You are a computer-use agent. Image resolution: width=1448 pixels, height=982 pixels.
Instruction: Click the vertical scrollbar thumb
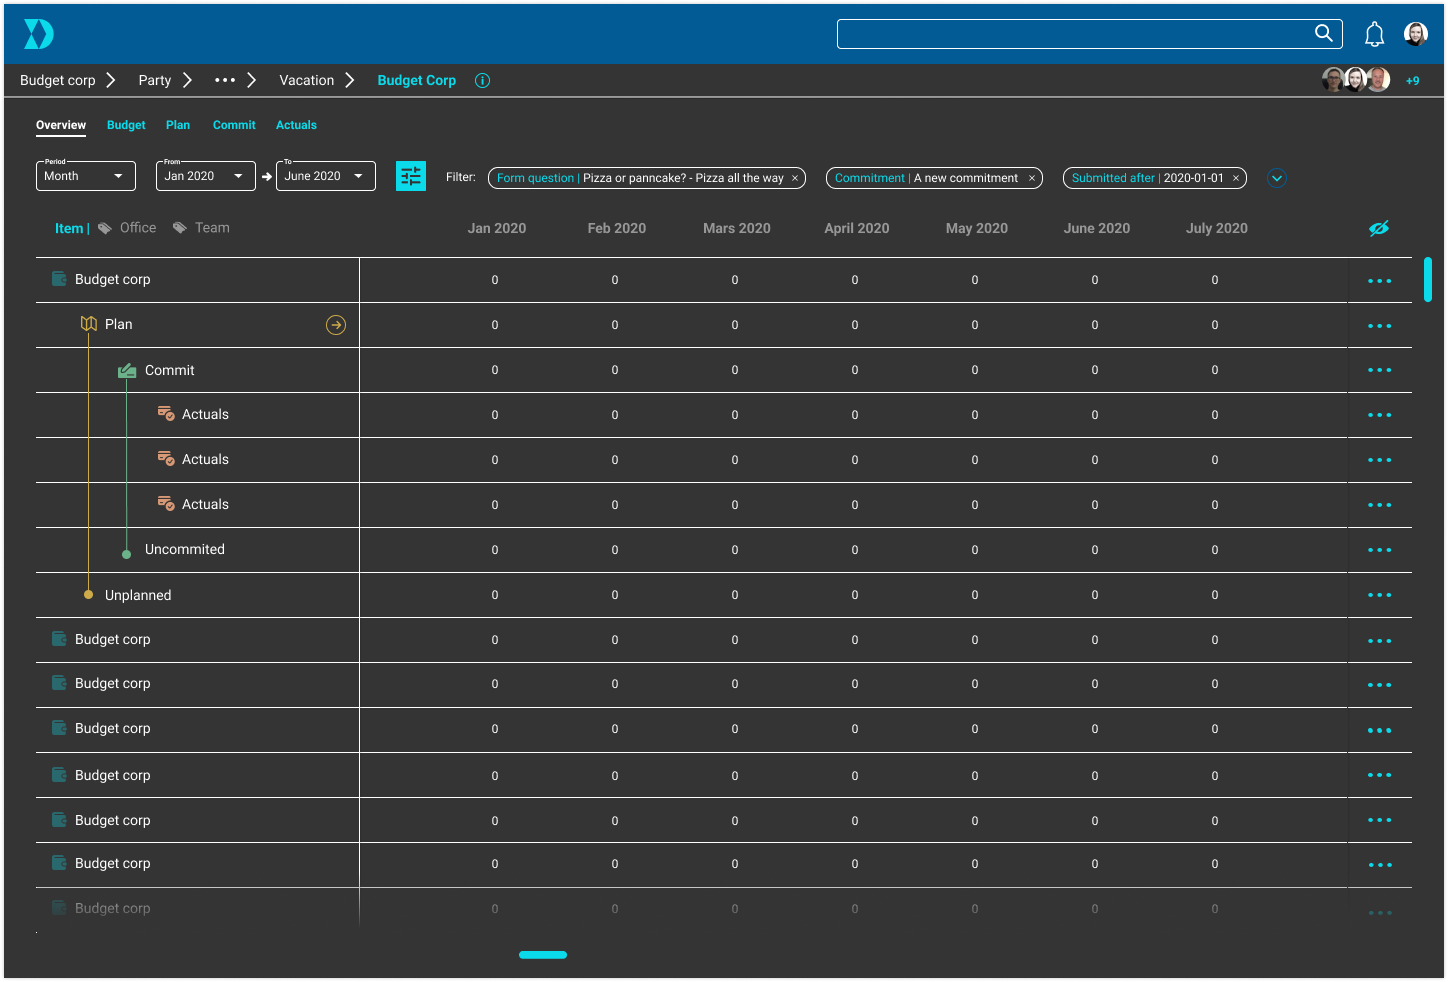click(x=1428, y=280)
